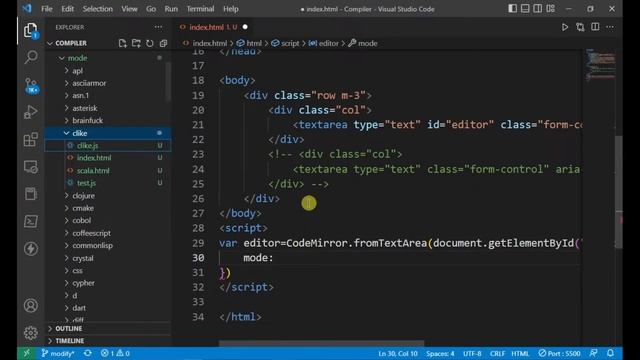
Task: Open test.js file in explorer
Action: pos(108,183)
